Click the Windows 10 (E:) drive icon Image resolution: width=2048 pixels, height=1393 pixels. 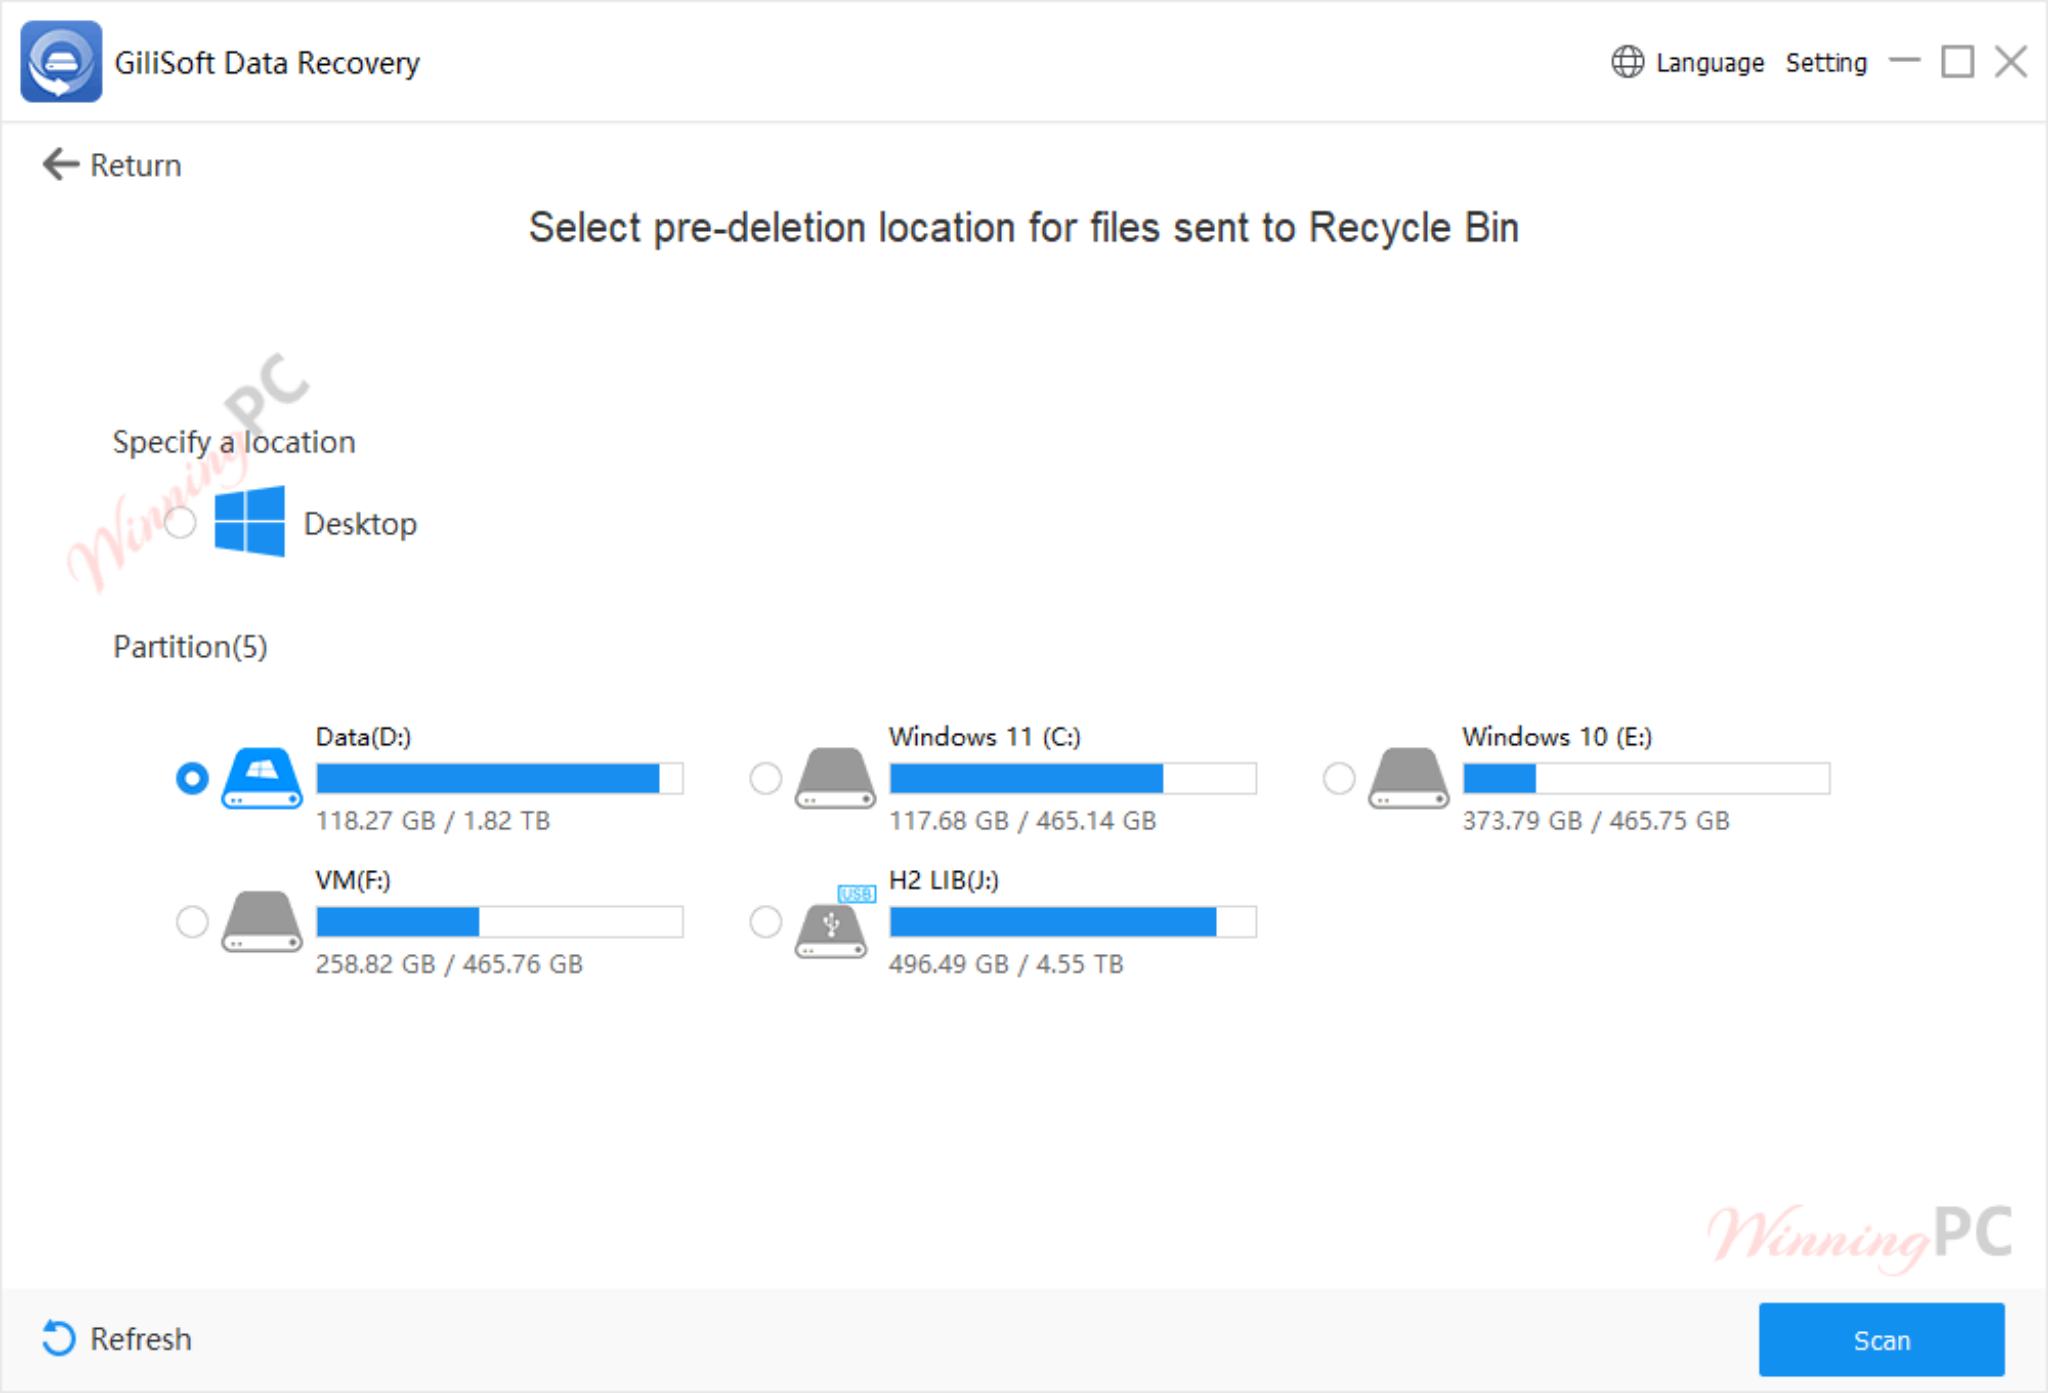pos(1408,778)
